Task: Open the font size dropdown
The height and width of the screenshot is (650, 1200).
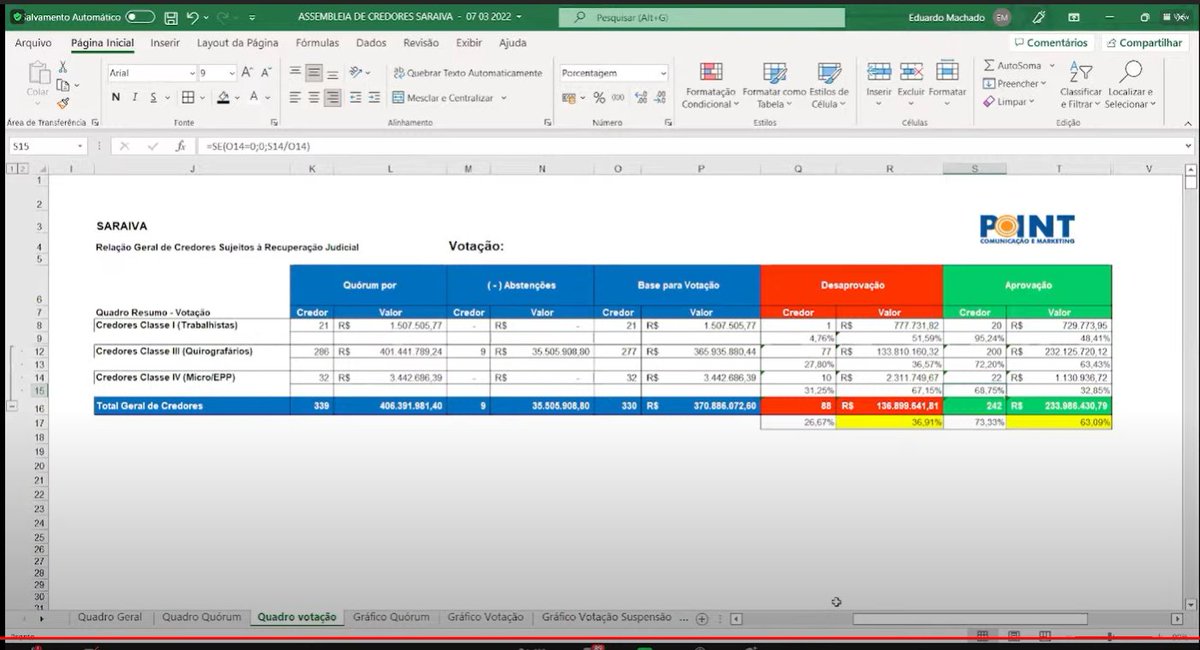Action: (230, 73)
